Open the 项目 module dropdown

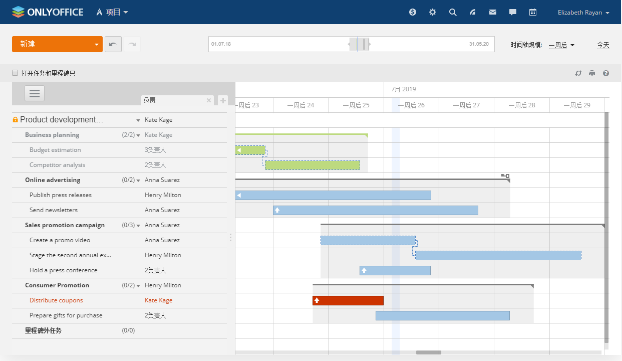click(113, 12)
